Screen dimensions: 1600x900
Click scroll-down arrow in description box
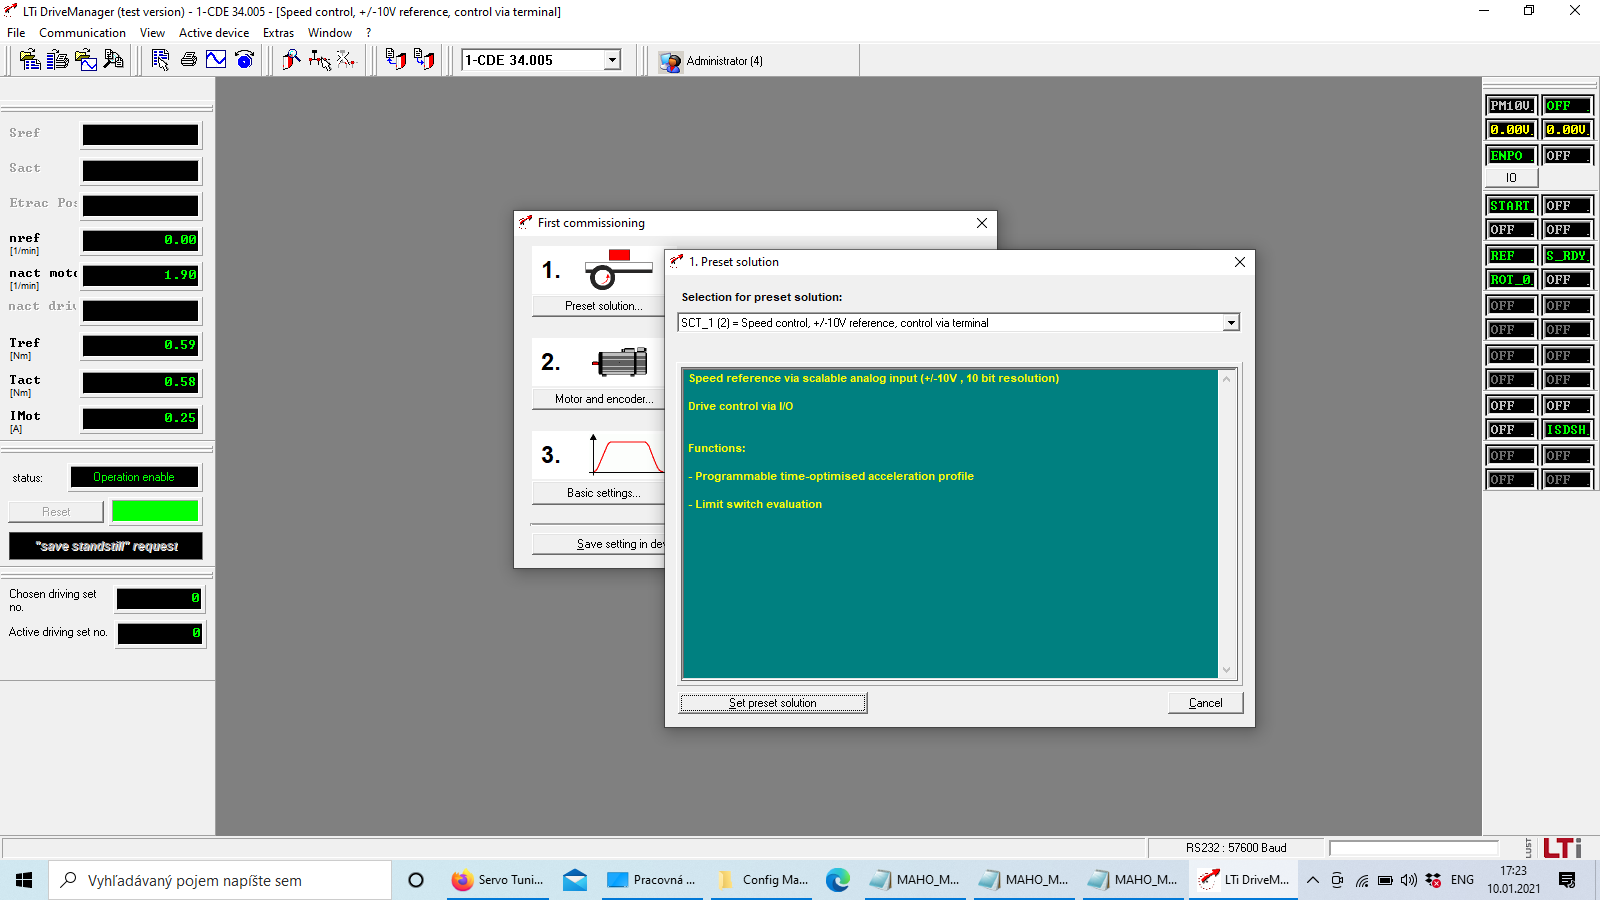coord(1226,670)
